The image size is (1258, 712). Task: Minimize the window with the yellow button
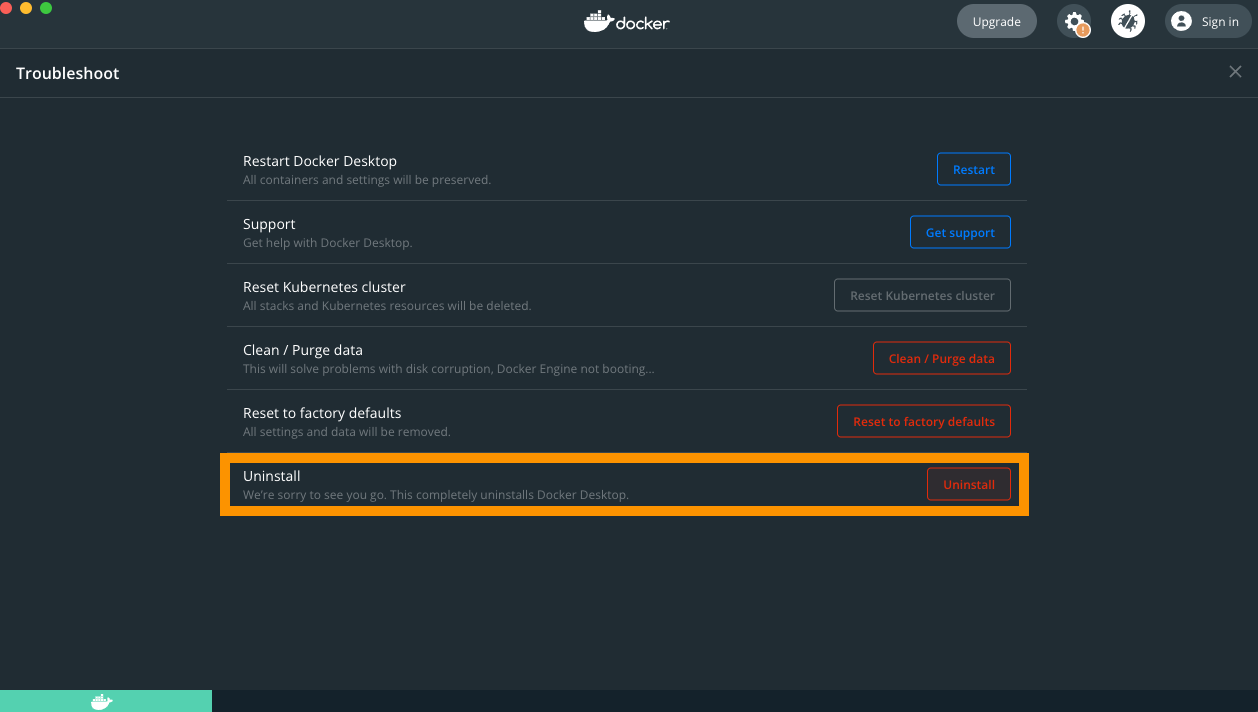26,8
